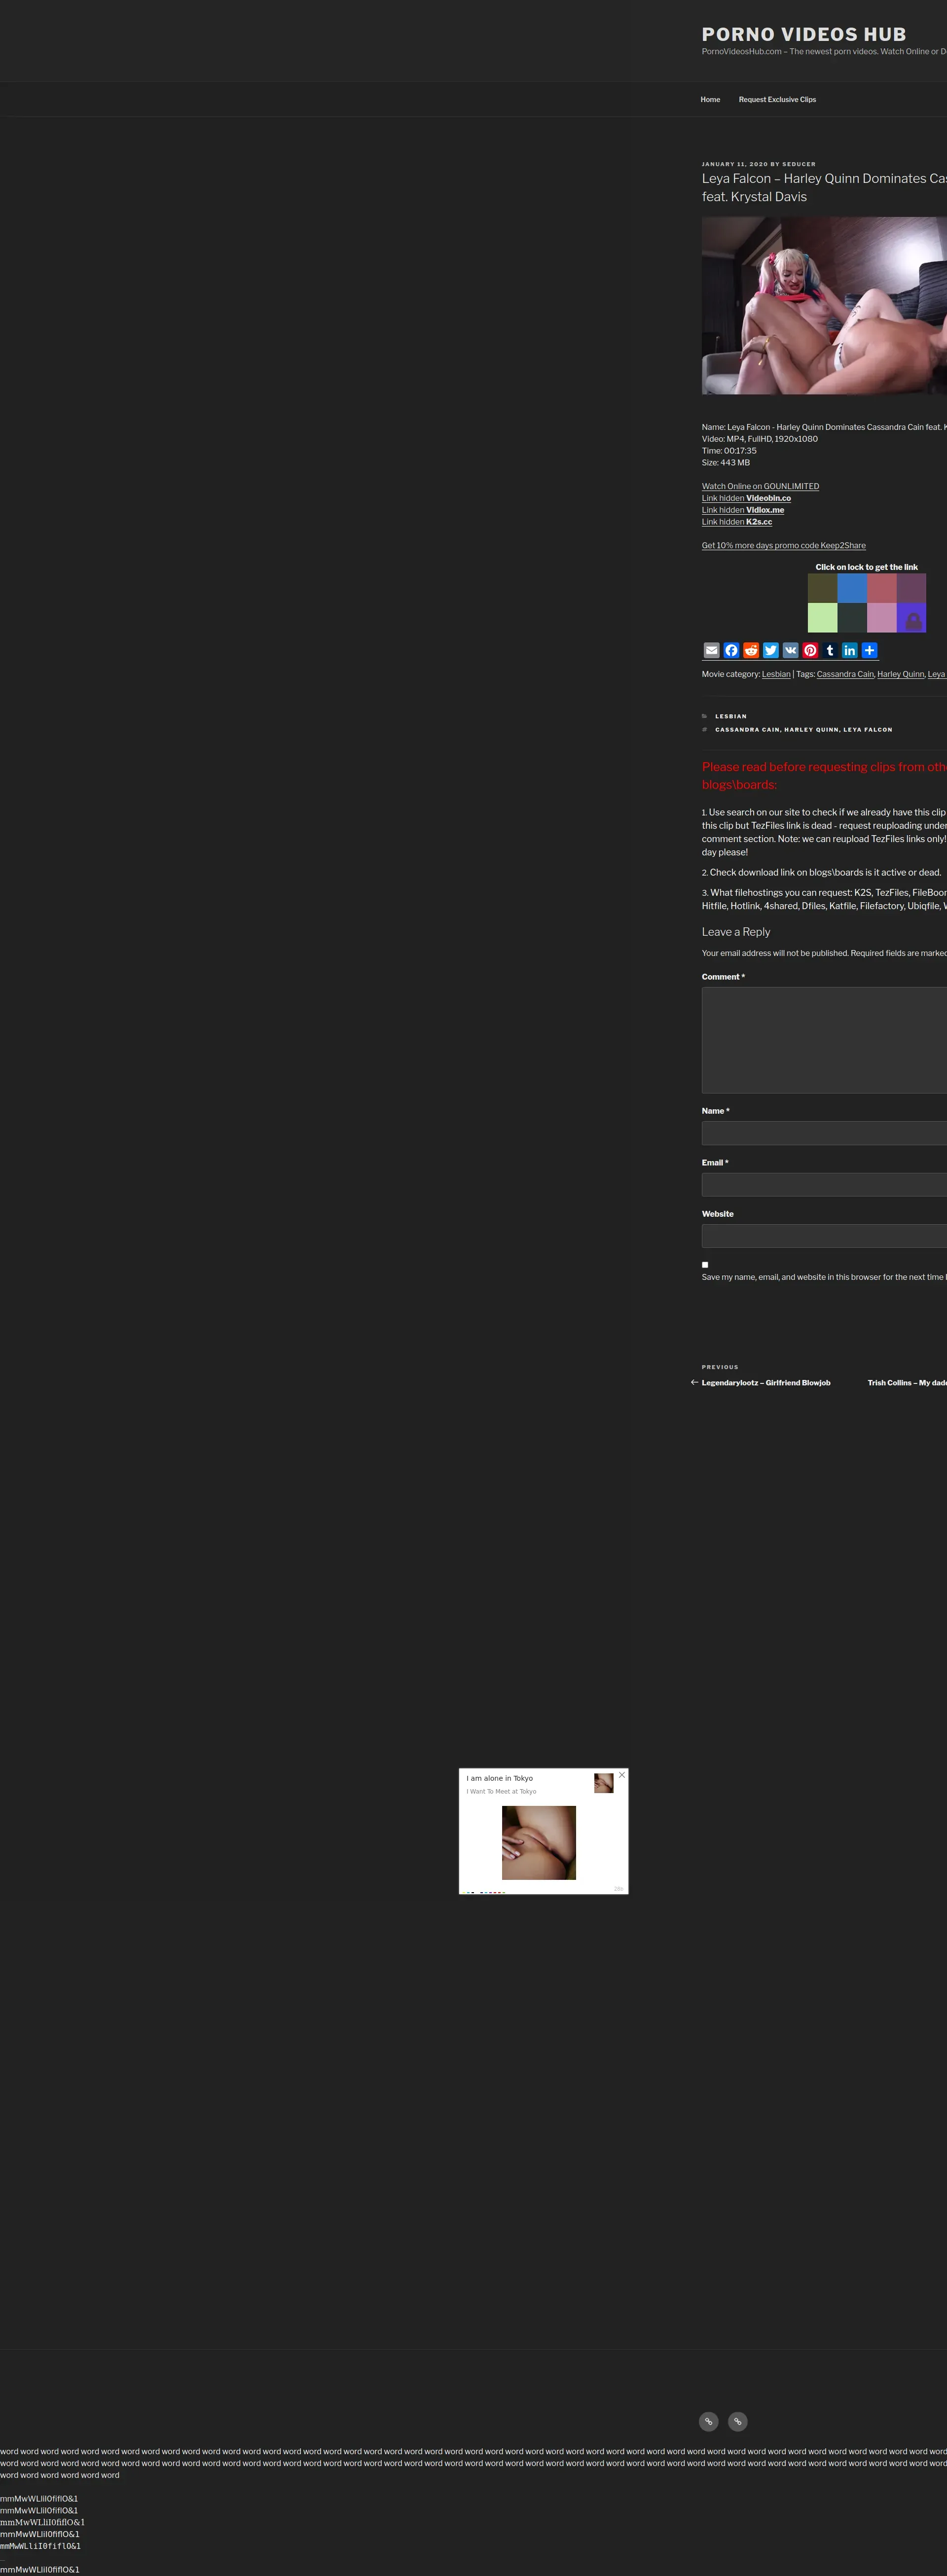Follow the Watch Online on GOUNLIMITED link
The image size is (947, 2576).
click(760, 486)
